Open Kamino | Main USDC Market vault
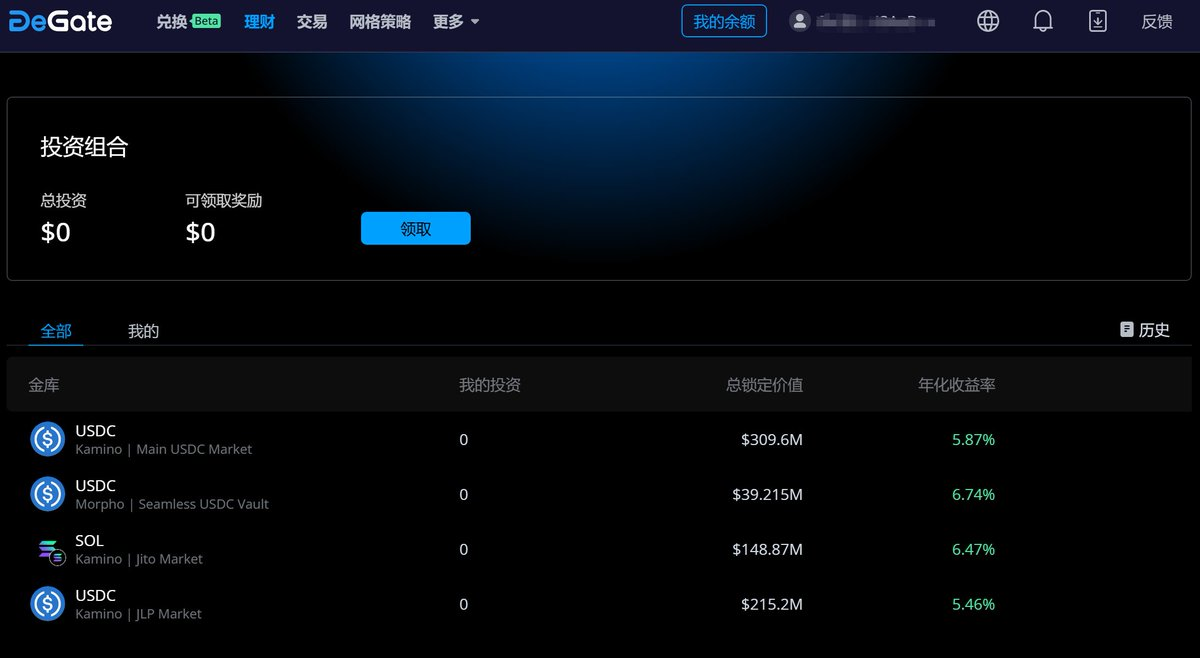 tap(599, 439)
